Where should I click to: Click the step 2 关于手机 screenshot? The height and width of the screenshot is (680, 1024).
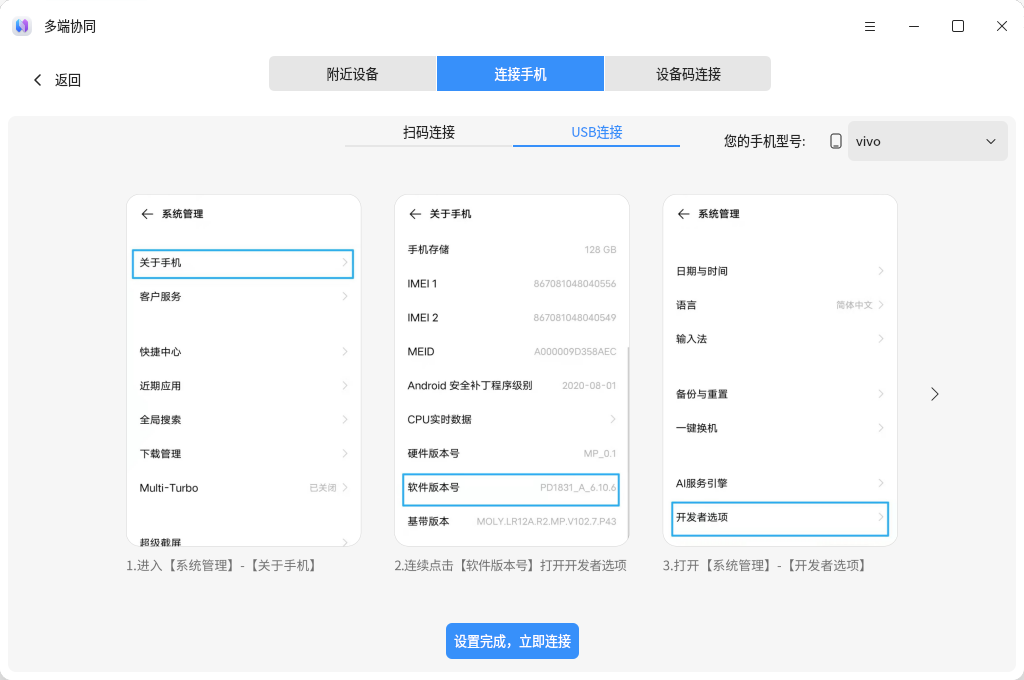coord(512,370)
